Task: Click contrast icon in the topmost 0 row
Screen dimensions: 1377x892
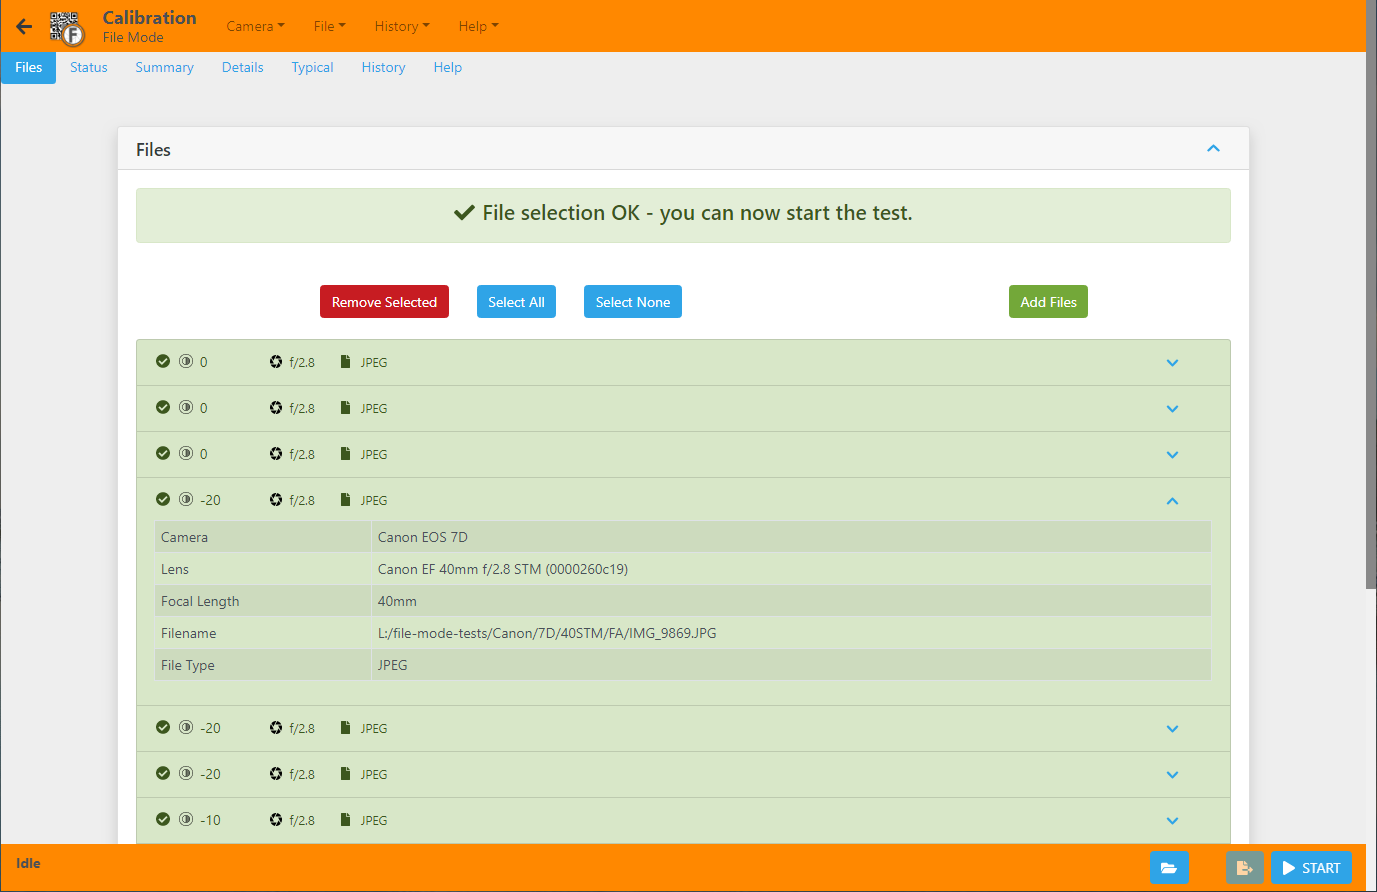Action: click(186, 361)
